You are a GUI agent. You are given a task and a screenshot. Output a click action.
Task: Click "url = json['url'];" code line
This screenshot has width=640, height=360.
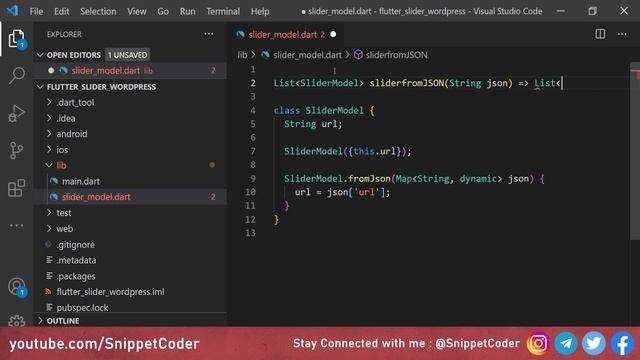[x=342, y=192]
